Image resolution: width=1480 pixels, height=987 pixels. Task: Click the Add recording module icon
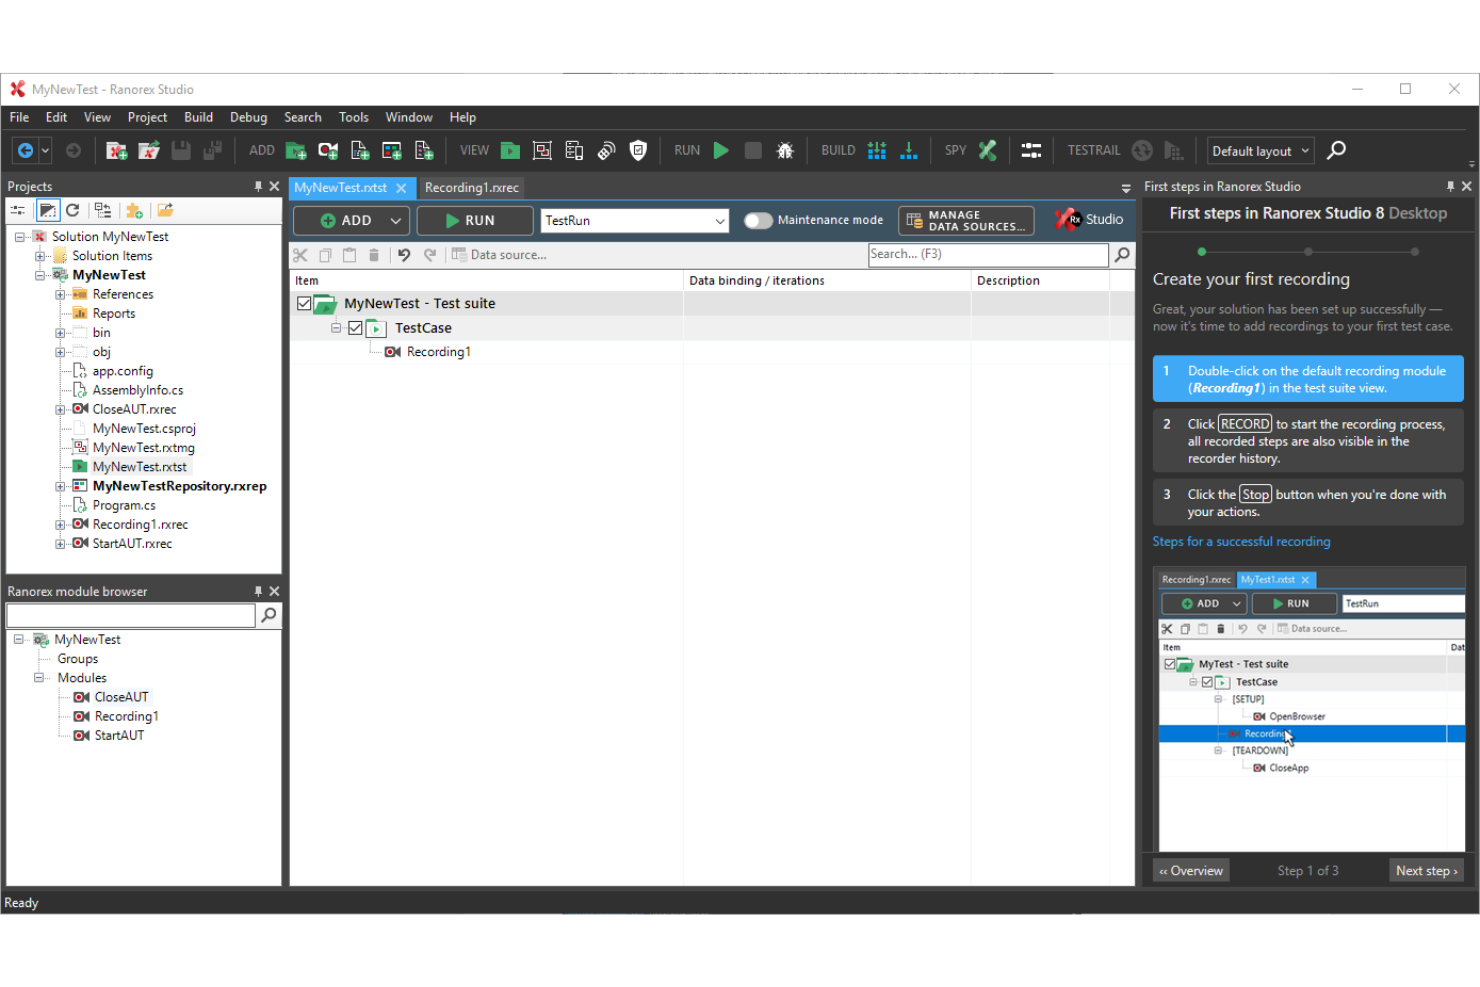tap(327, 150)
